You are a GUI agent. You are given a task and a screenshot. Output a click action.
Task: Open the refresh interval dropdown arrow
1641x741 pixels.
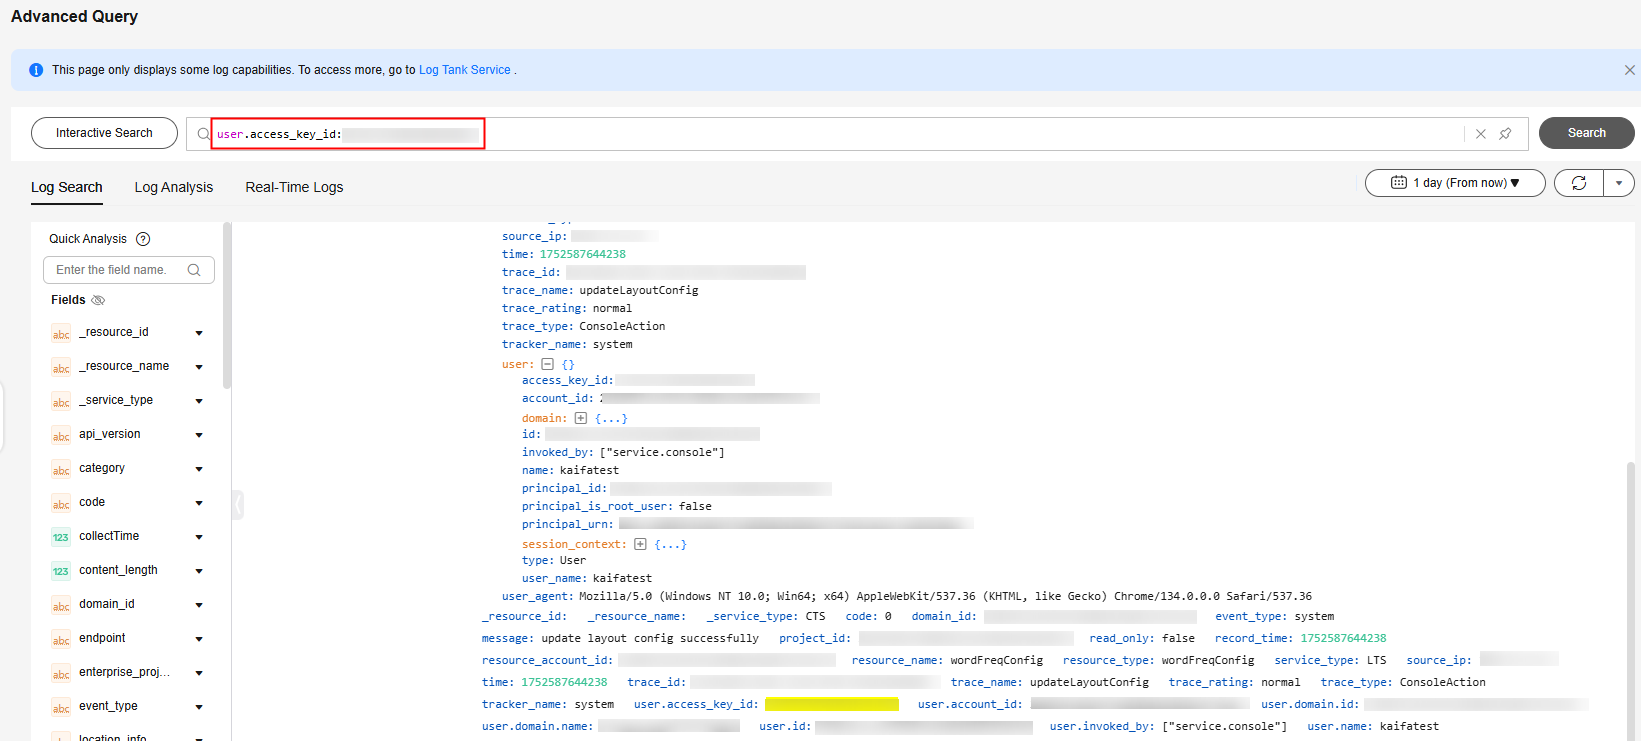[1619, 183]
